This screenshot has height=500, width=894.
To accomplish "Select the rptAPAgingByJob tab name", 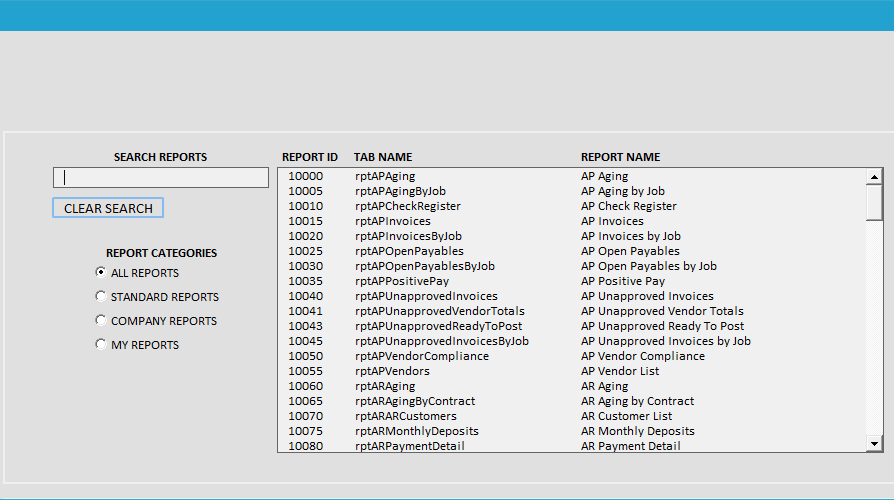I will 400,191.
